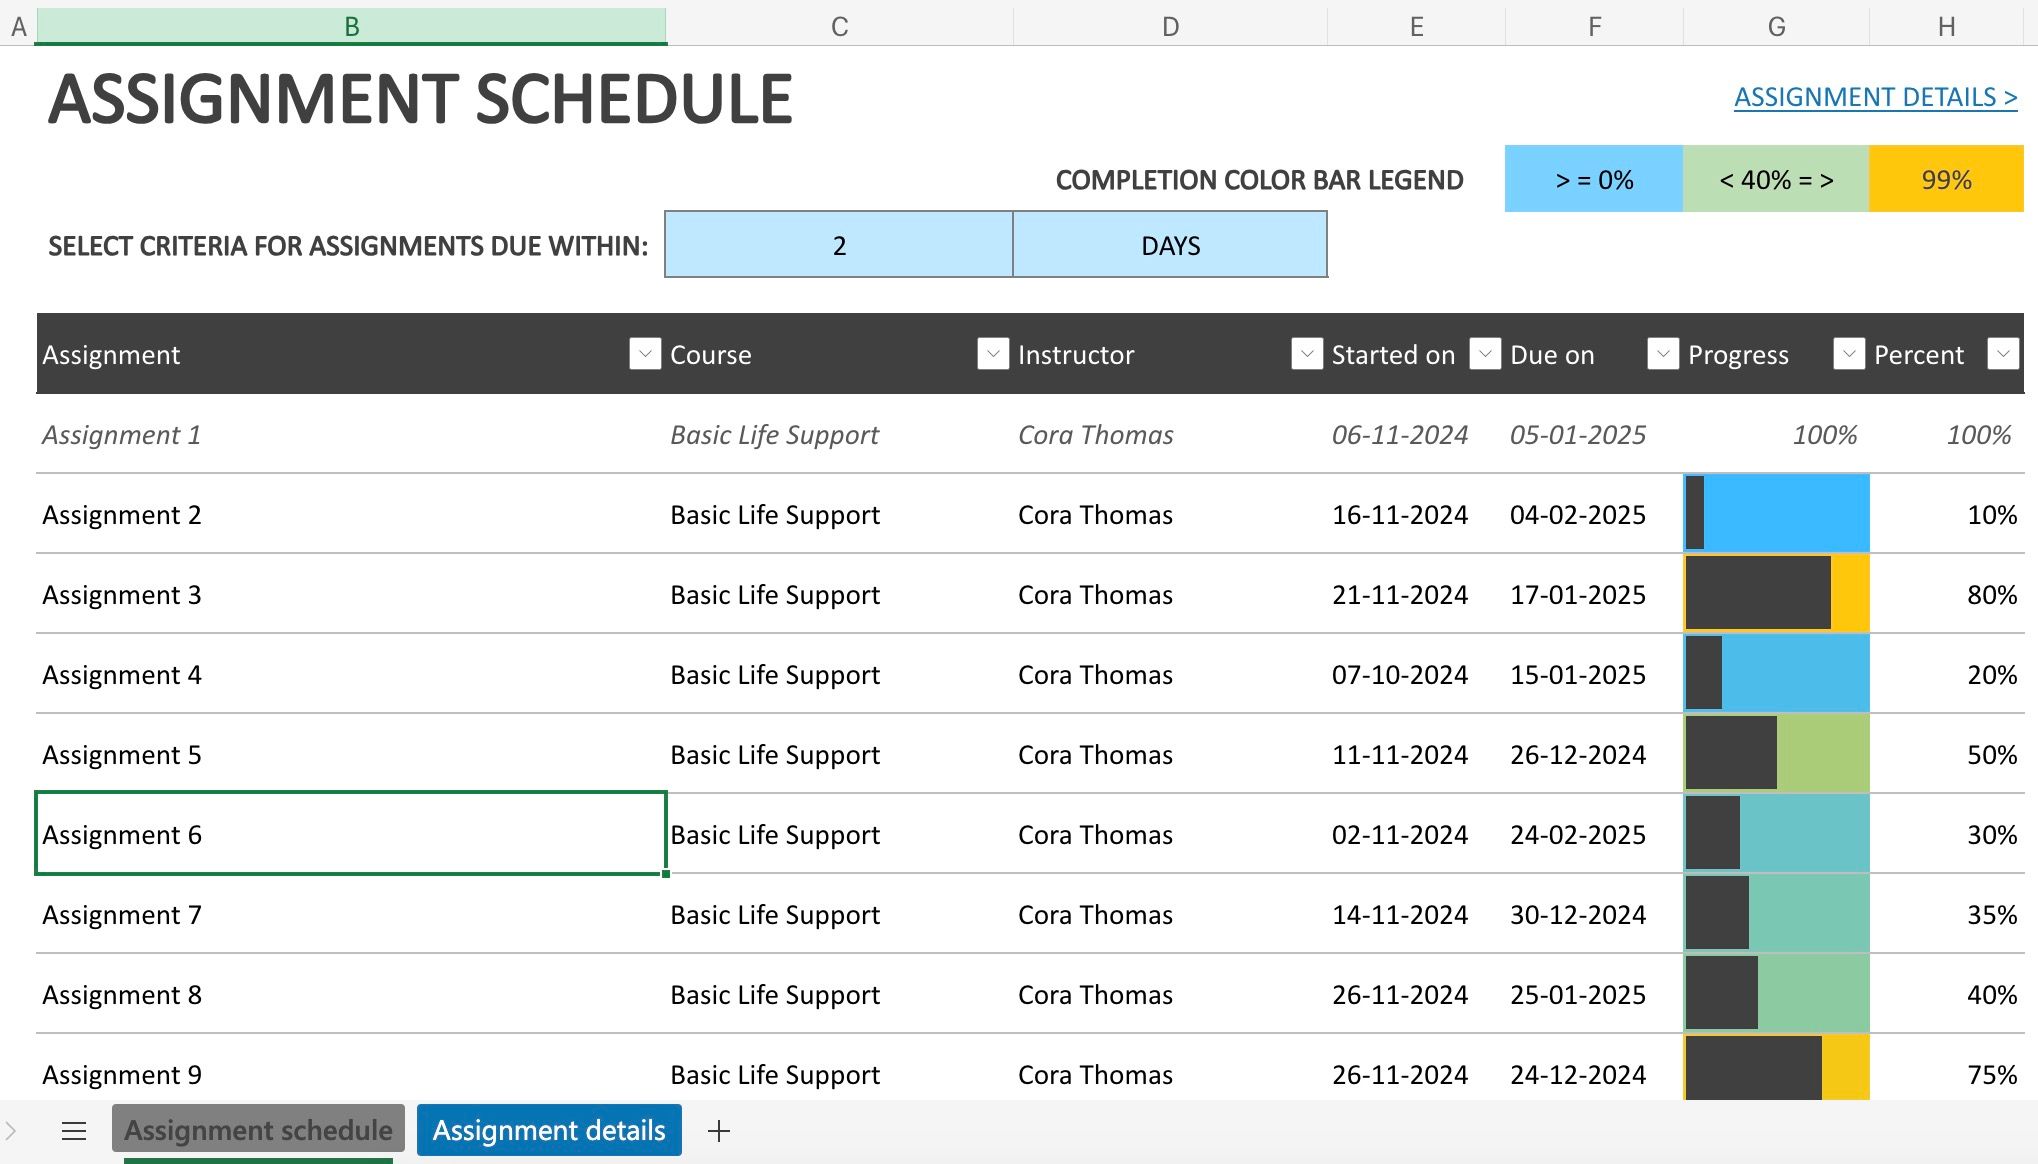Click the hamburger menu icon
Screen dimensions: 2038x1164
pyautogui.click(x=73, y=1130)
